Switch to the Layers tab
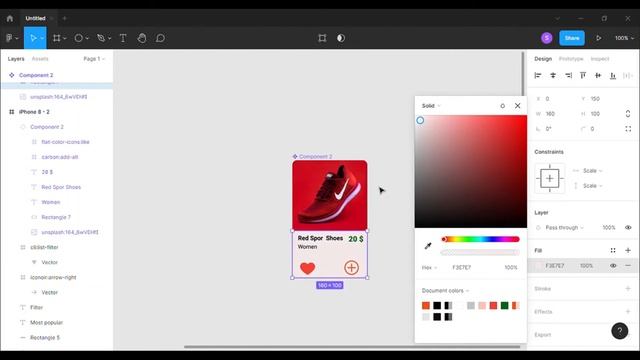 [16, 59]
